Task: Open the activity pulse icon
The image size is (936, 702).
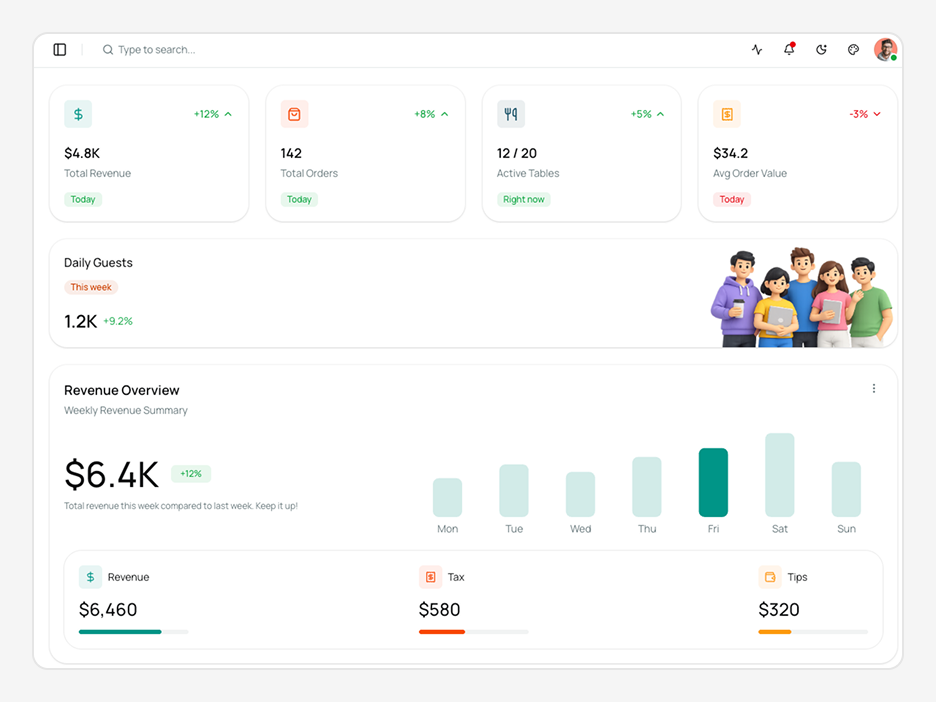Action: coord(757,50)
